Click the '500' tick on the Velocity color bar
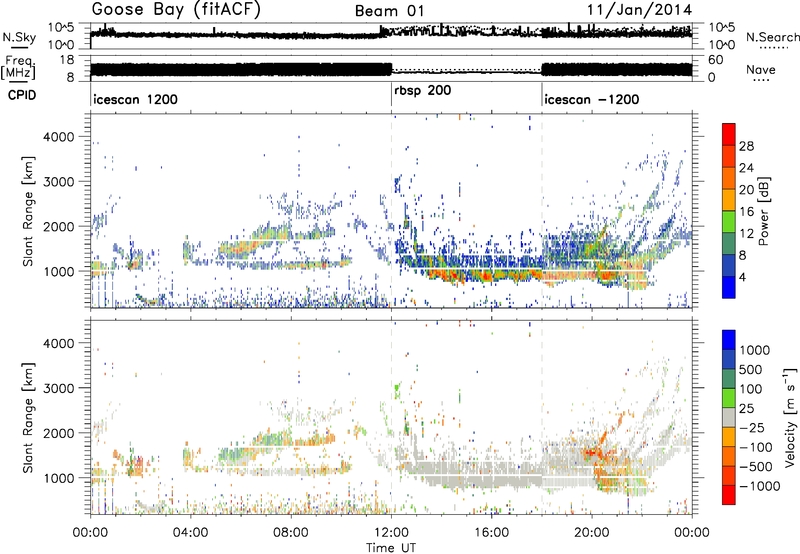 750,369
